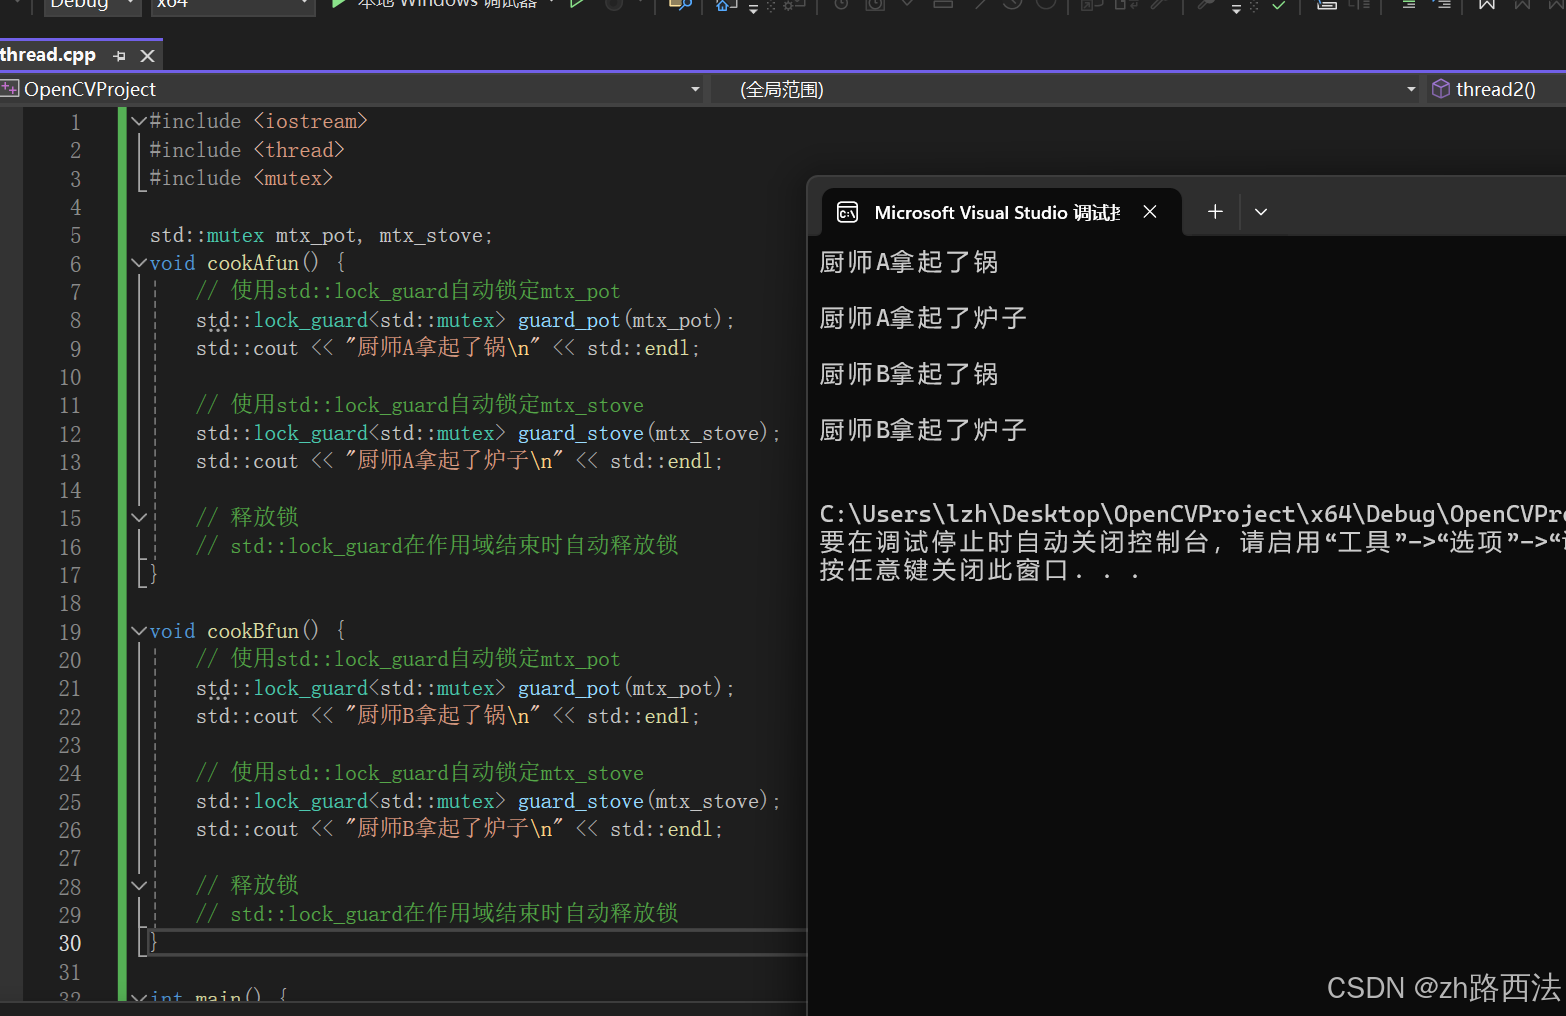The image size is (1566, 1016).
Task: Open the console tab options chevron
Action: point(1261,212)
